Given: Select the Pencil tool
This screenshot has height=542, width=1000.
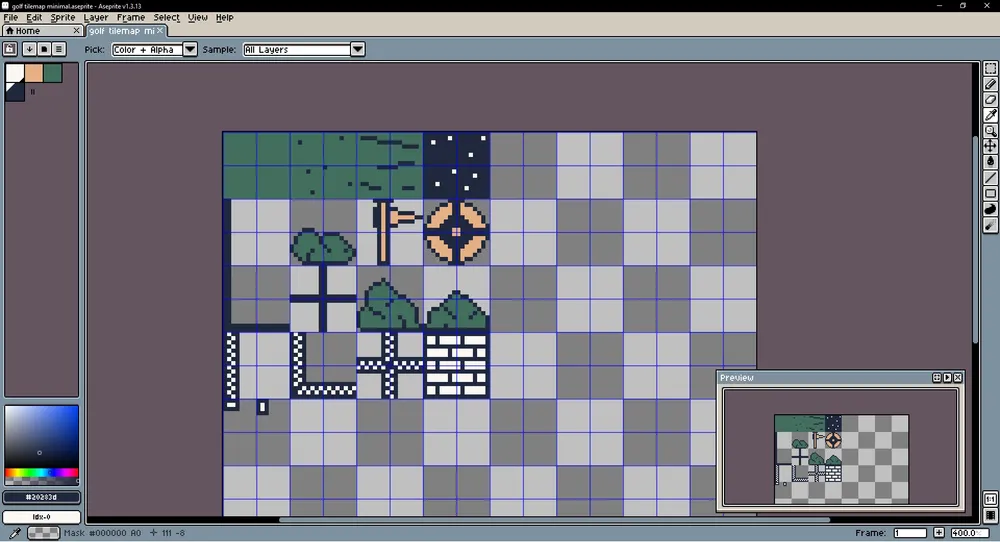Looking at the screenshot, I should pyautogui.click(x=990, y=85).
